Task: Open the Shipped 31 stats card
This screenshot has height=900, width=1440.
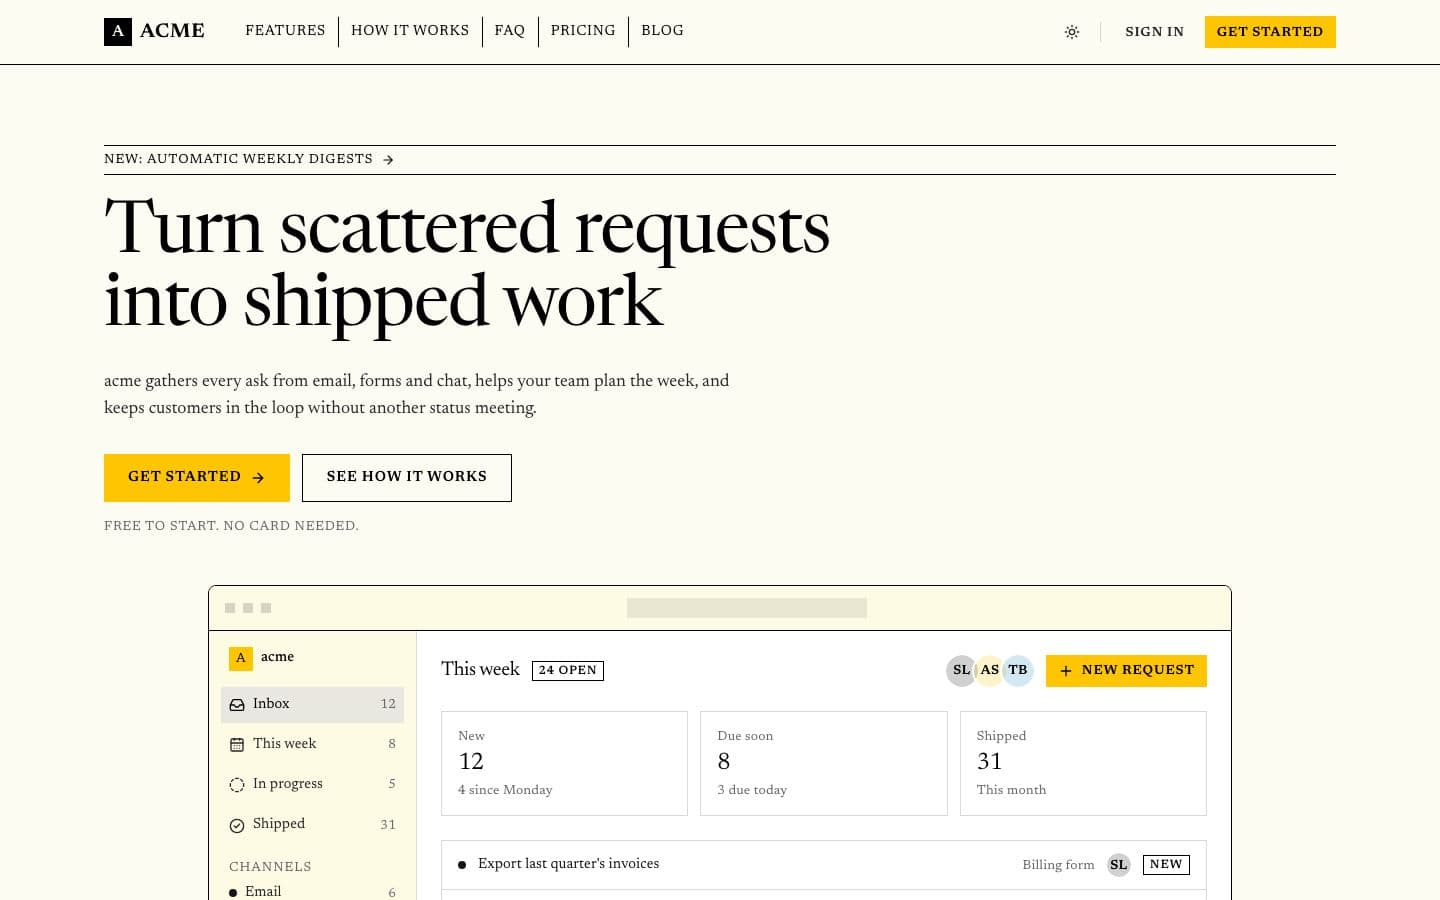Action: [1083, 763]
